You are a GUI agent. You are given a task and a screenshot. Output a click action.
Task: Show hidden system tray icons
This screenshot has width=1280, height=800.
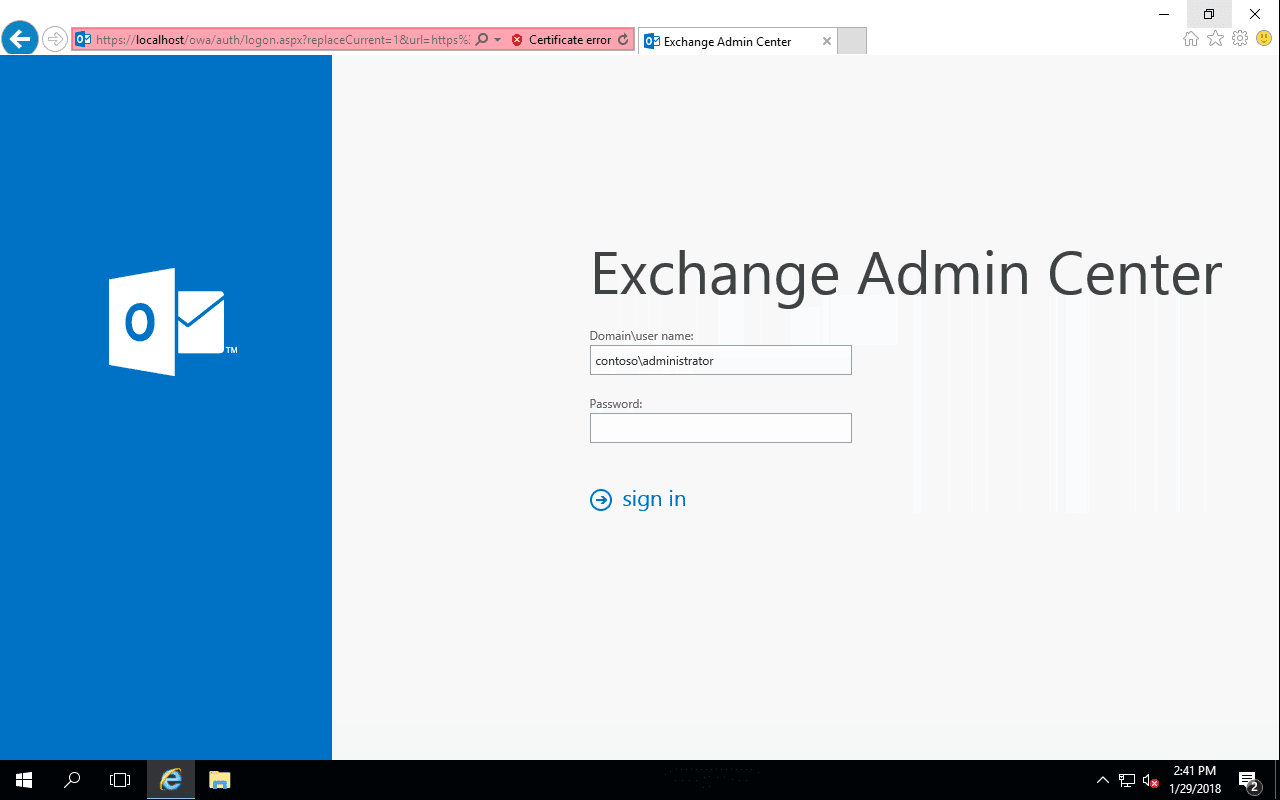coord(1103,780)
